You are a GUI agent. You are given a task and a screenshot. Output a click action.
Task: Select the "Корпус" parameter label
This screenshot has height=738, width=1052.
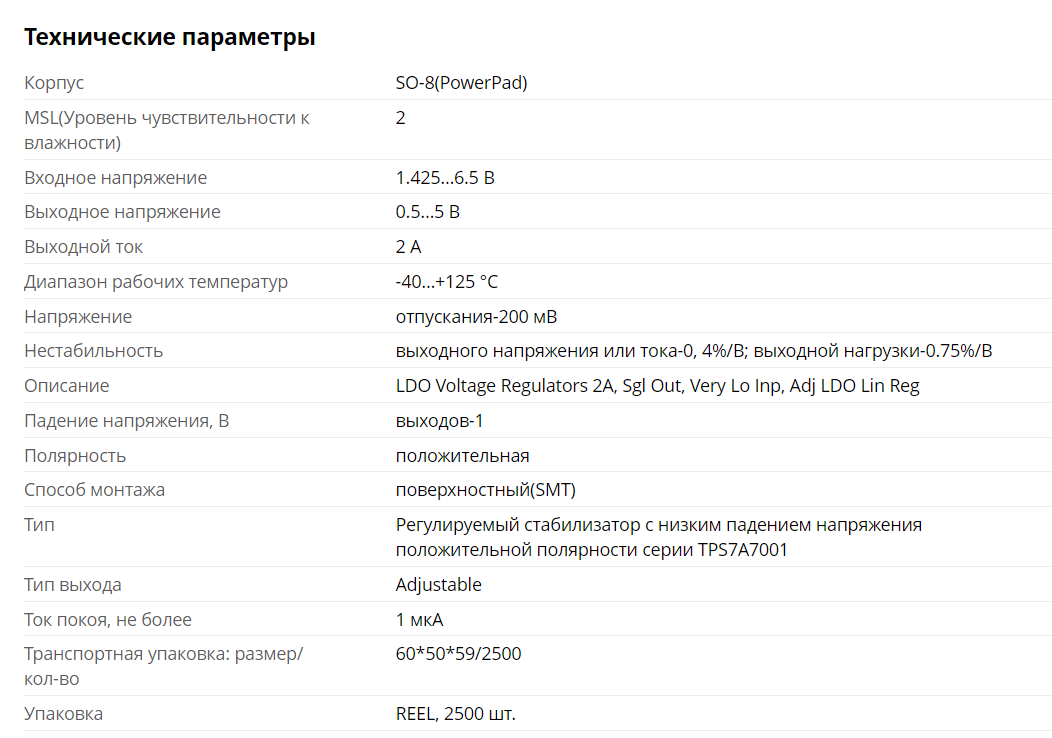tap(54, 83)
